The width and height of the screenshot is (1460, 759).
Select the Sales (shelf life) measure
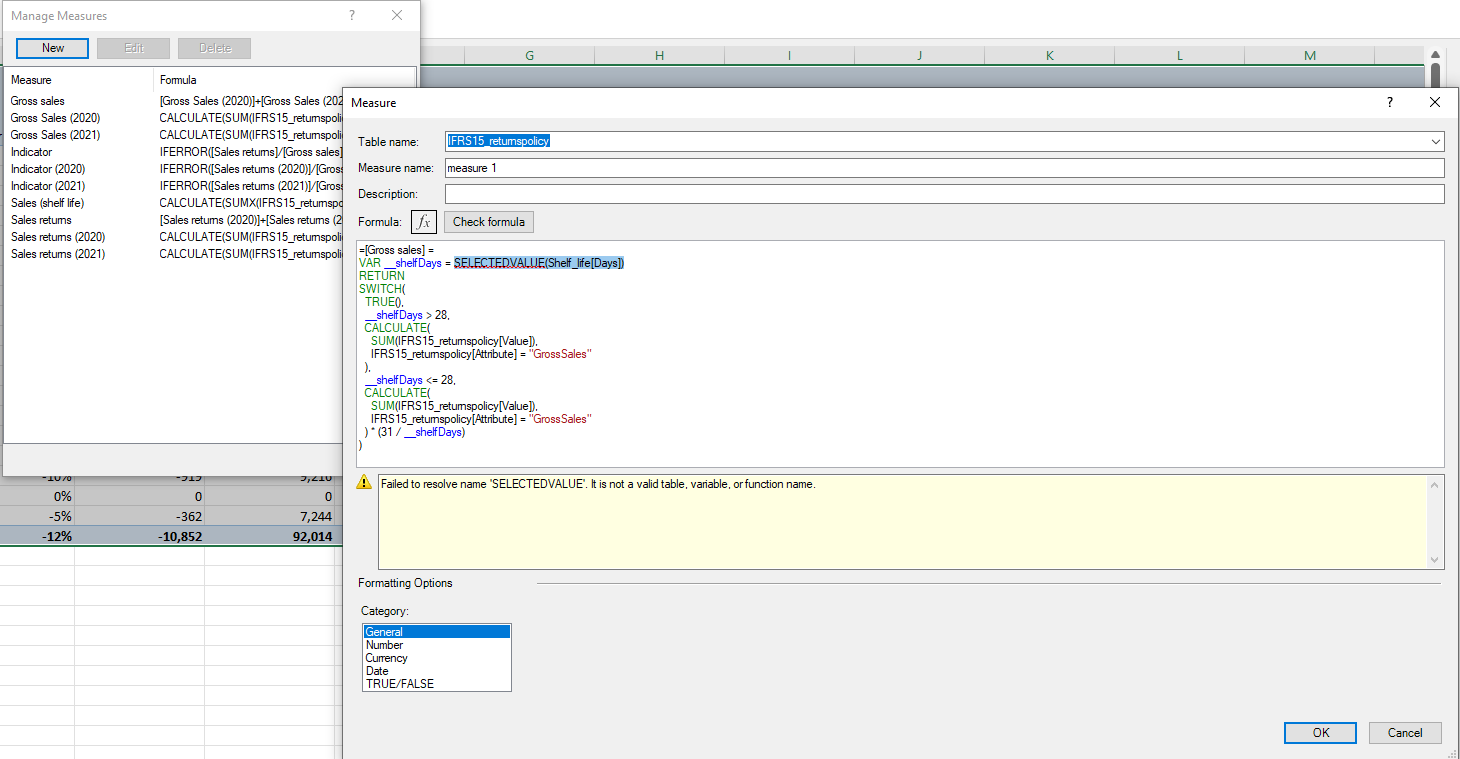[174, 203]
